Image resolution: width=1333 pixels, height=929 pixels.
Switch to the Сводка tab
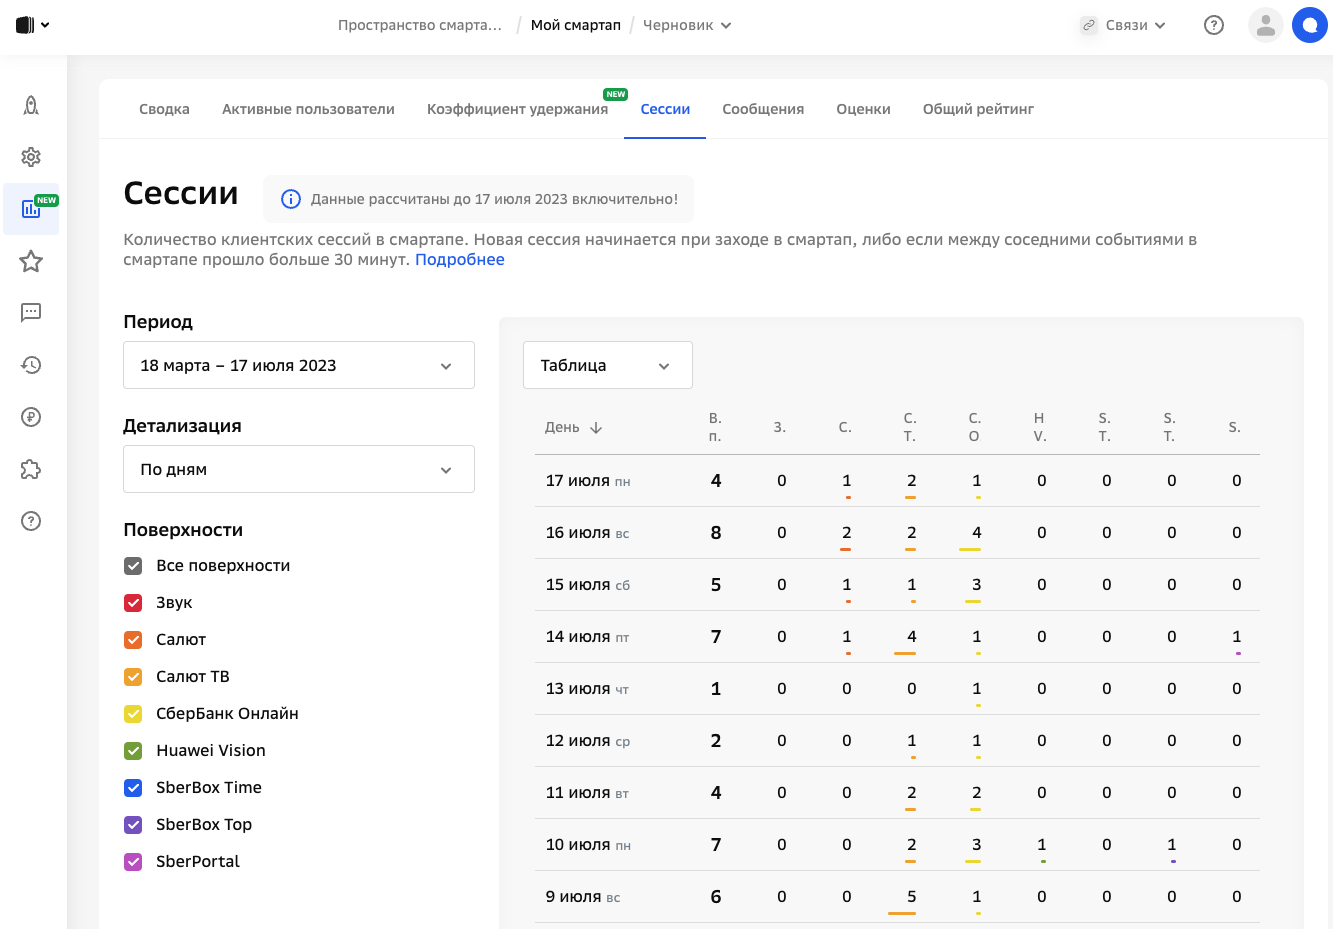point(164,109)
